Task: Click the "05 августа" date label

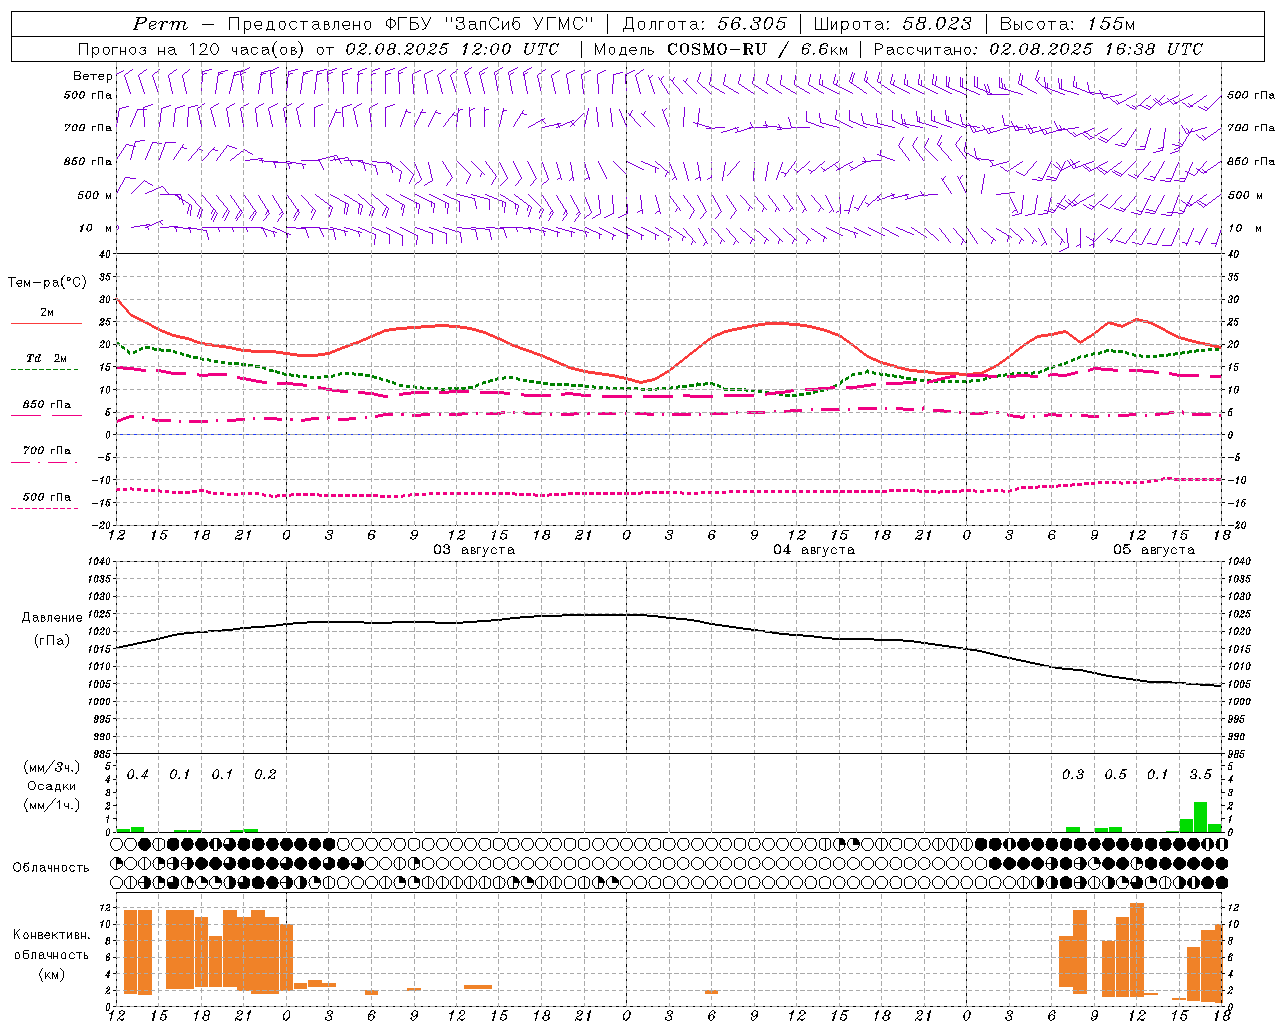Action: [x=1154, y=550]
